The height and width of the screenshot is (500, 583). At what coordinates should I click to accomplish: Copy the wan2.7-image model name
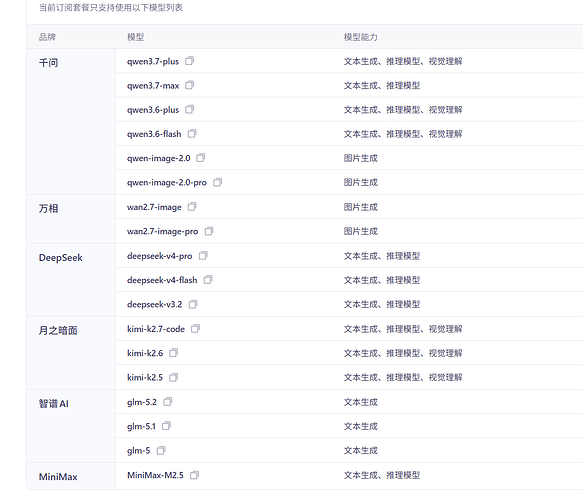click(192, 207)
